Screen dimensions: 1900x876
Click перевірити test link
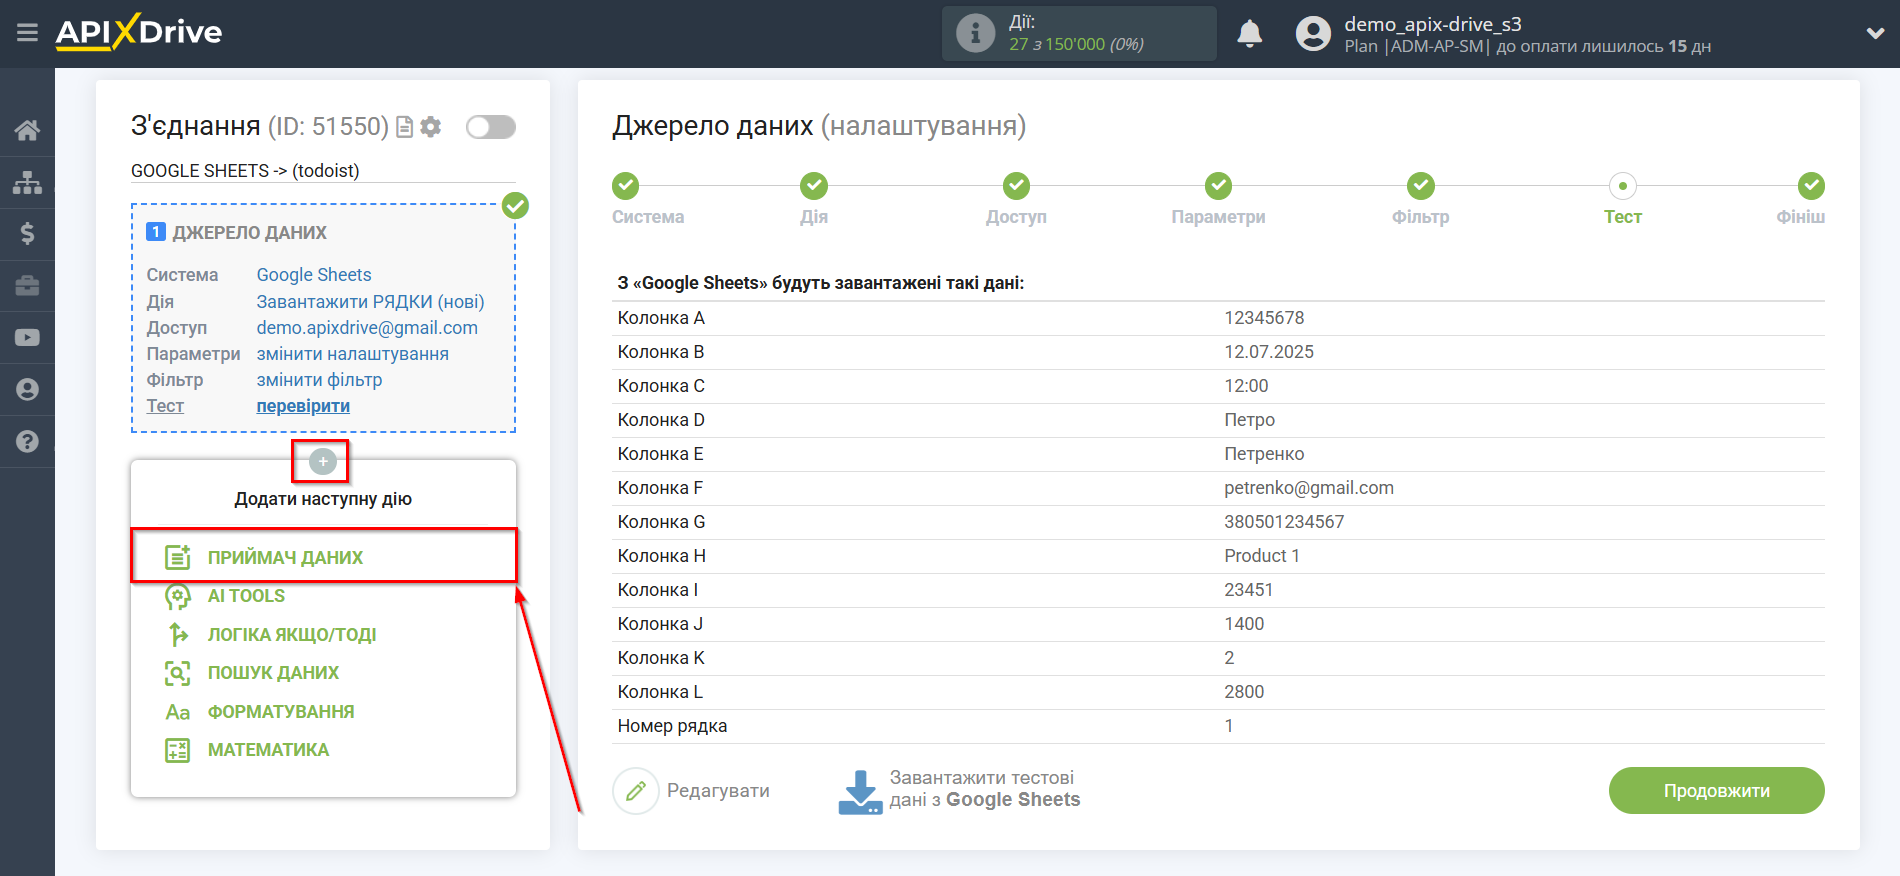303,406
